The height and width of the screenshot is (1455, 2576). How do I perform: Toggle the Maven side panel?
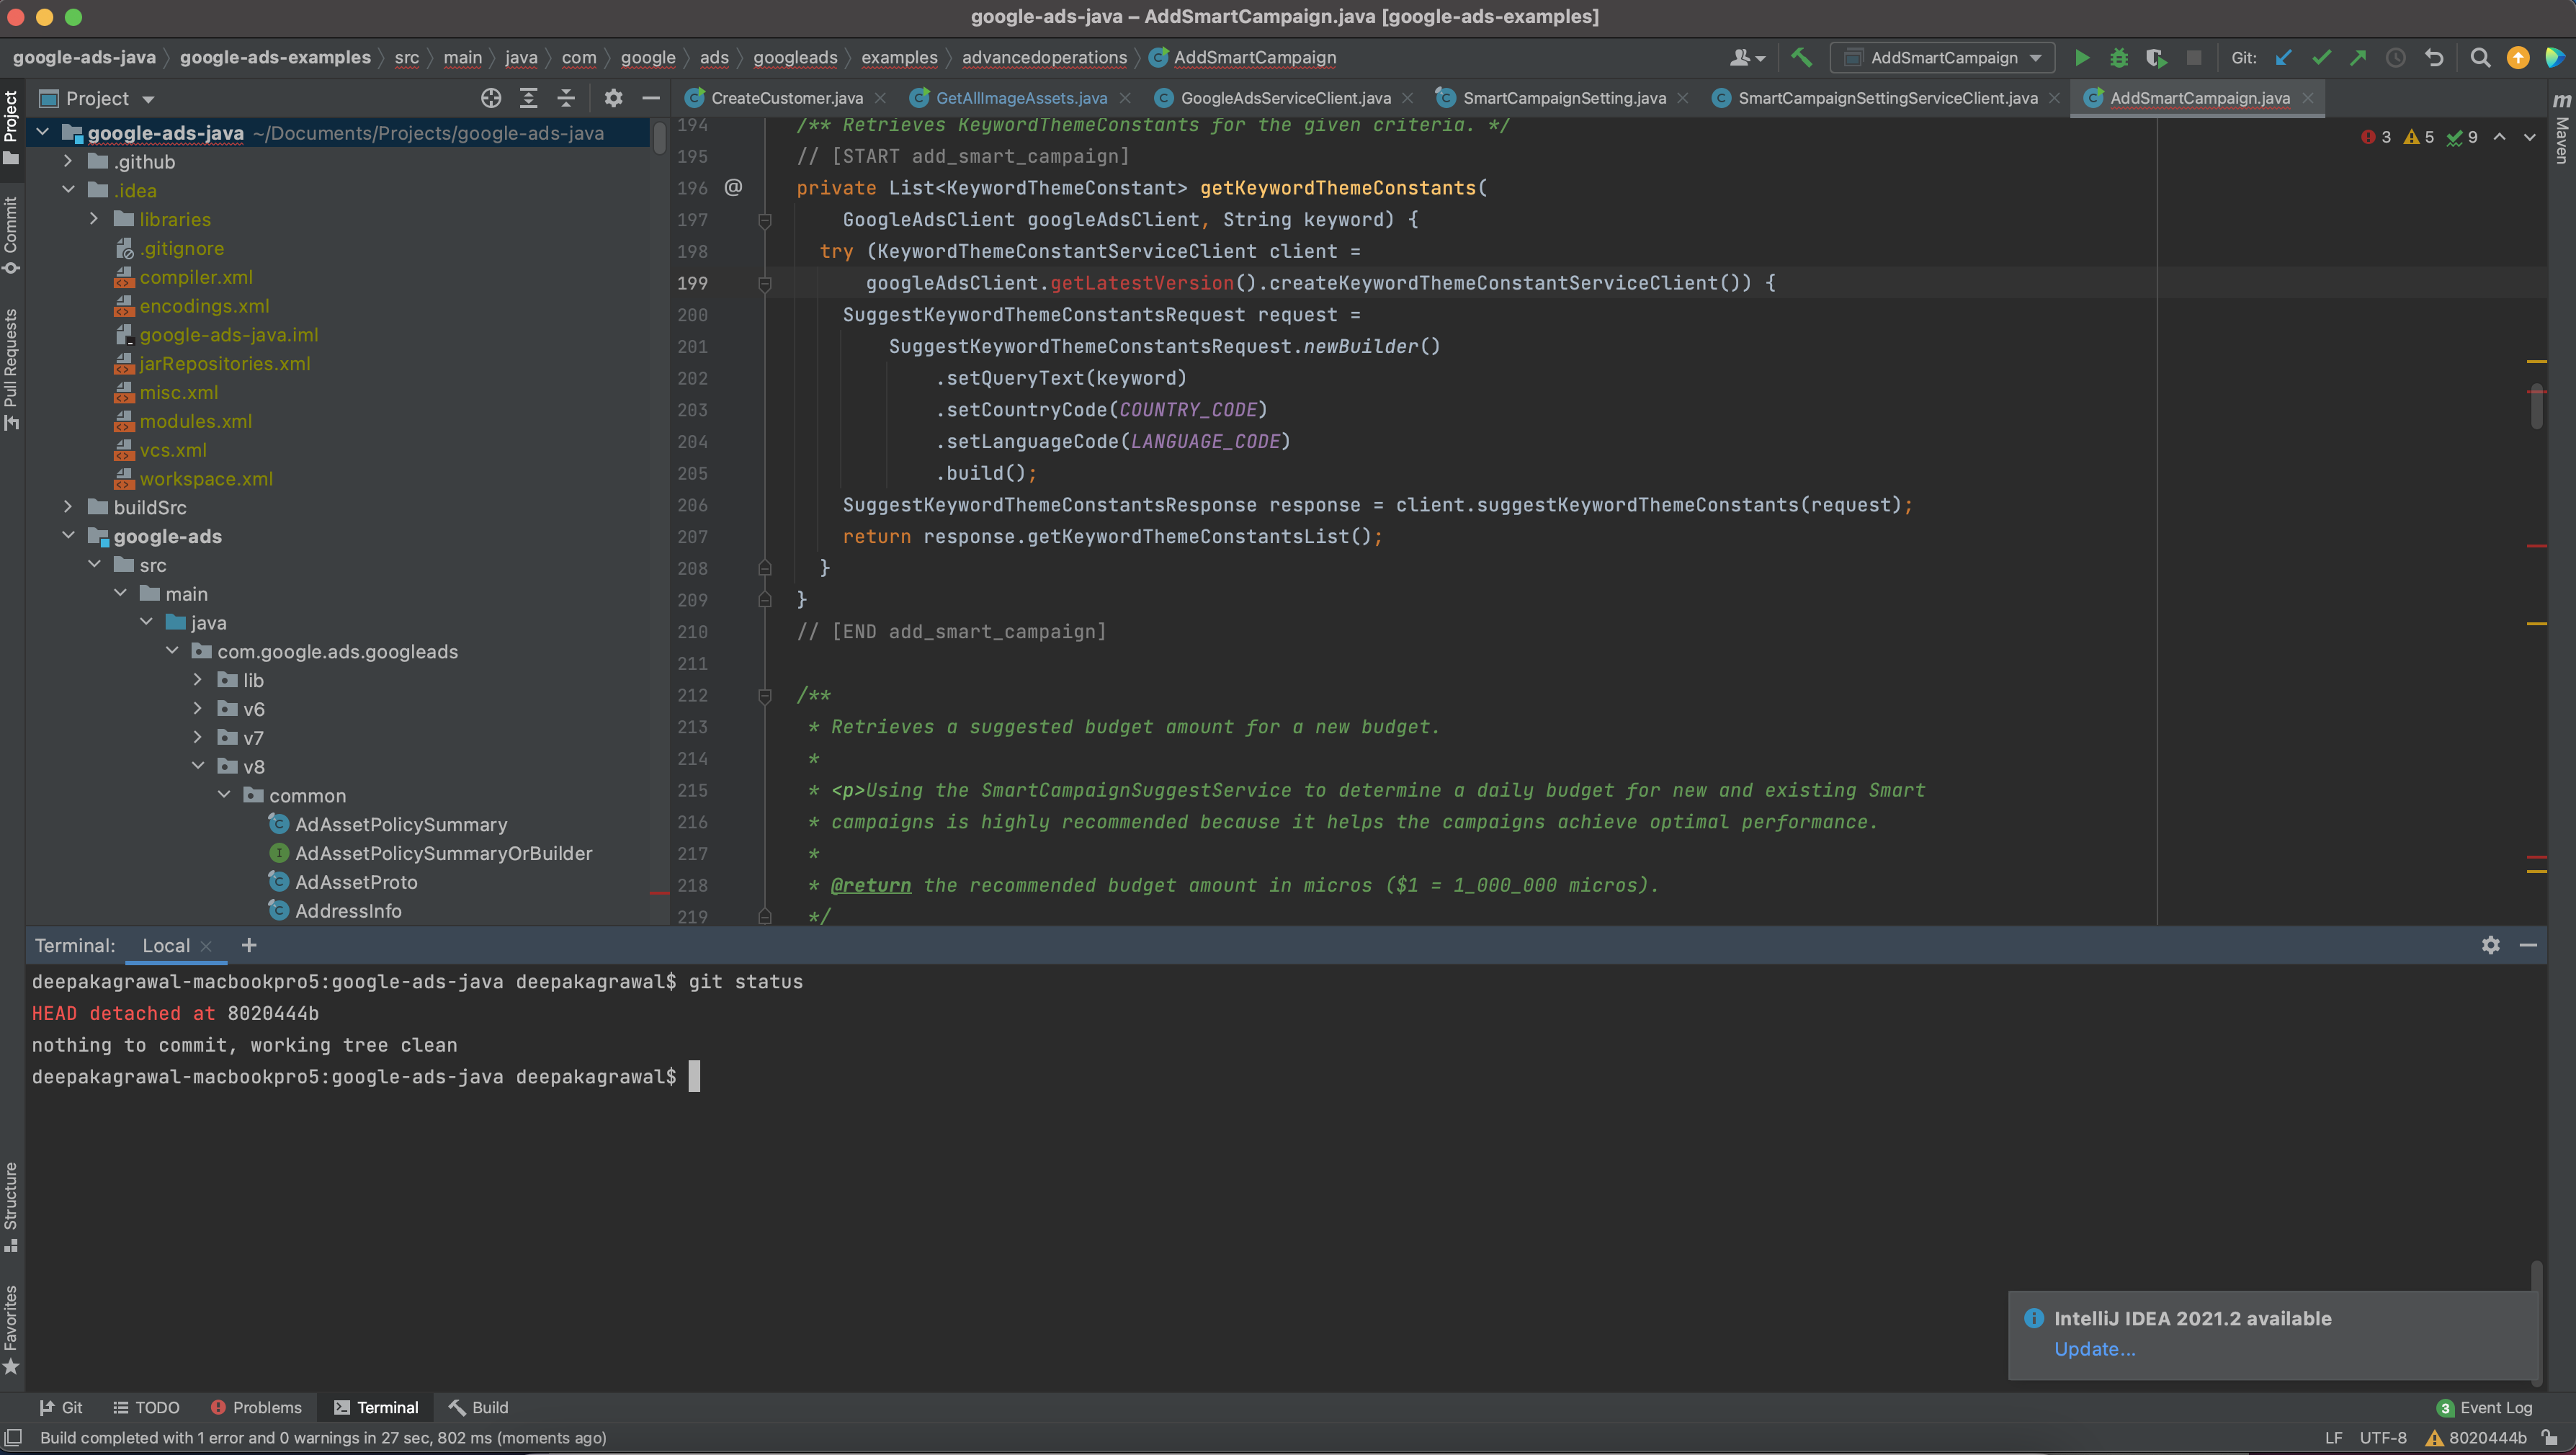tap(2561, 130)
